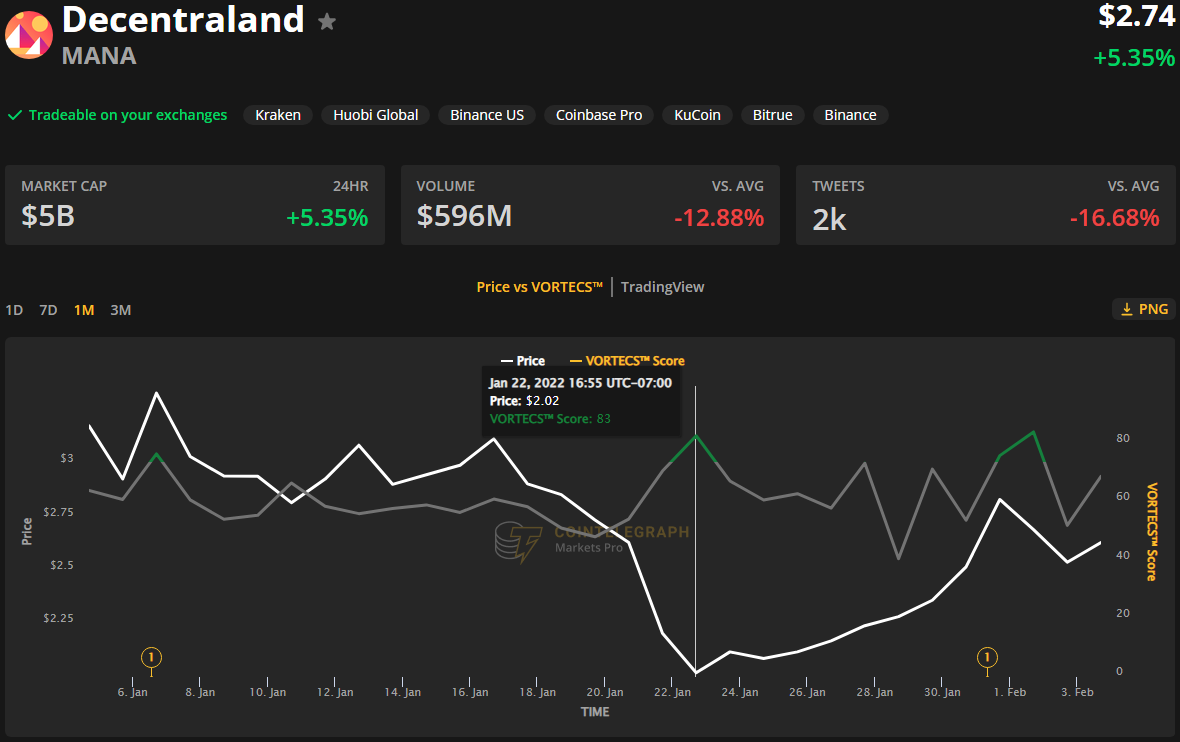The height and width of the screenshot is (742, 1180).
Task: Select the 3M time range
Action: tap(120, 310)
